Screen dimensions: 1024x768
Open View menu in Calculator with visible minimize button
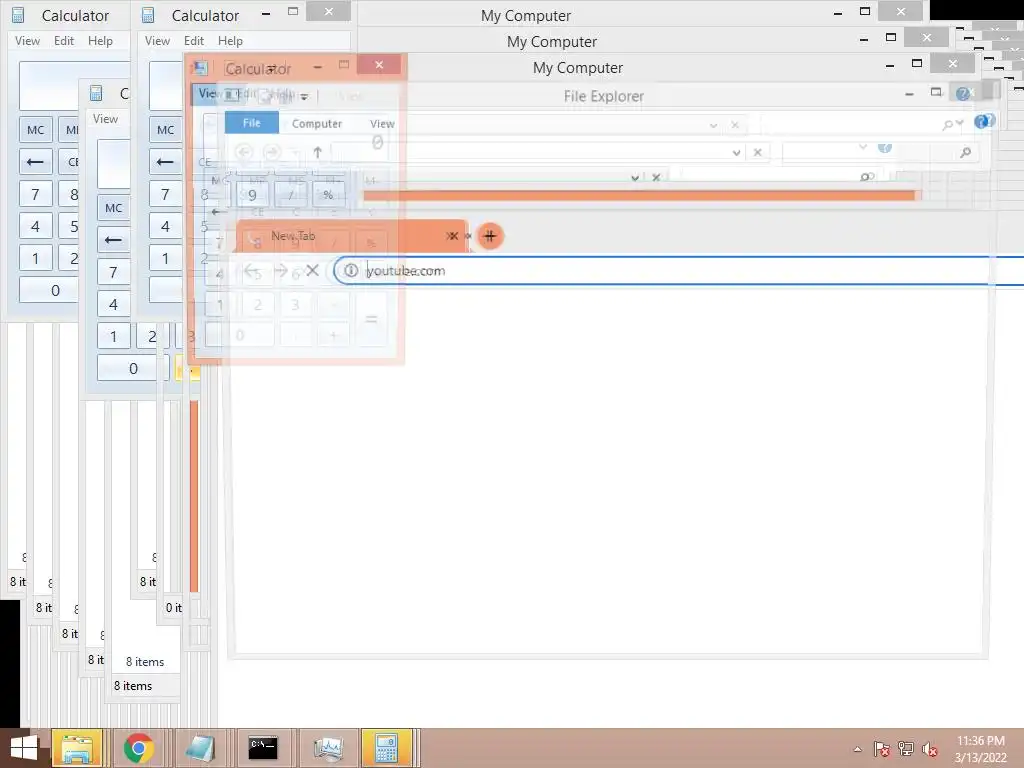coord(157,40)
